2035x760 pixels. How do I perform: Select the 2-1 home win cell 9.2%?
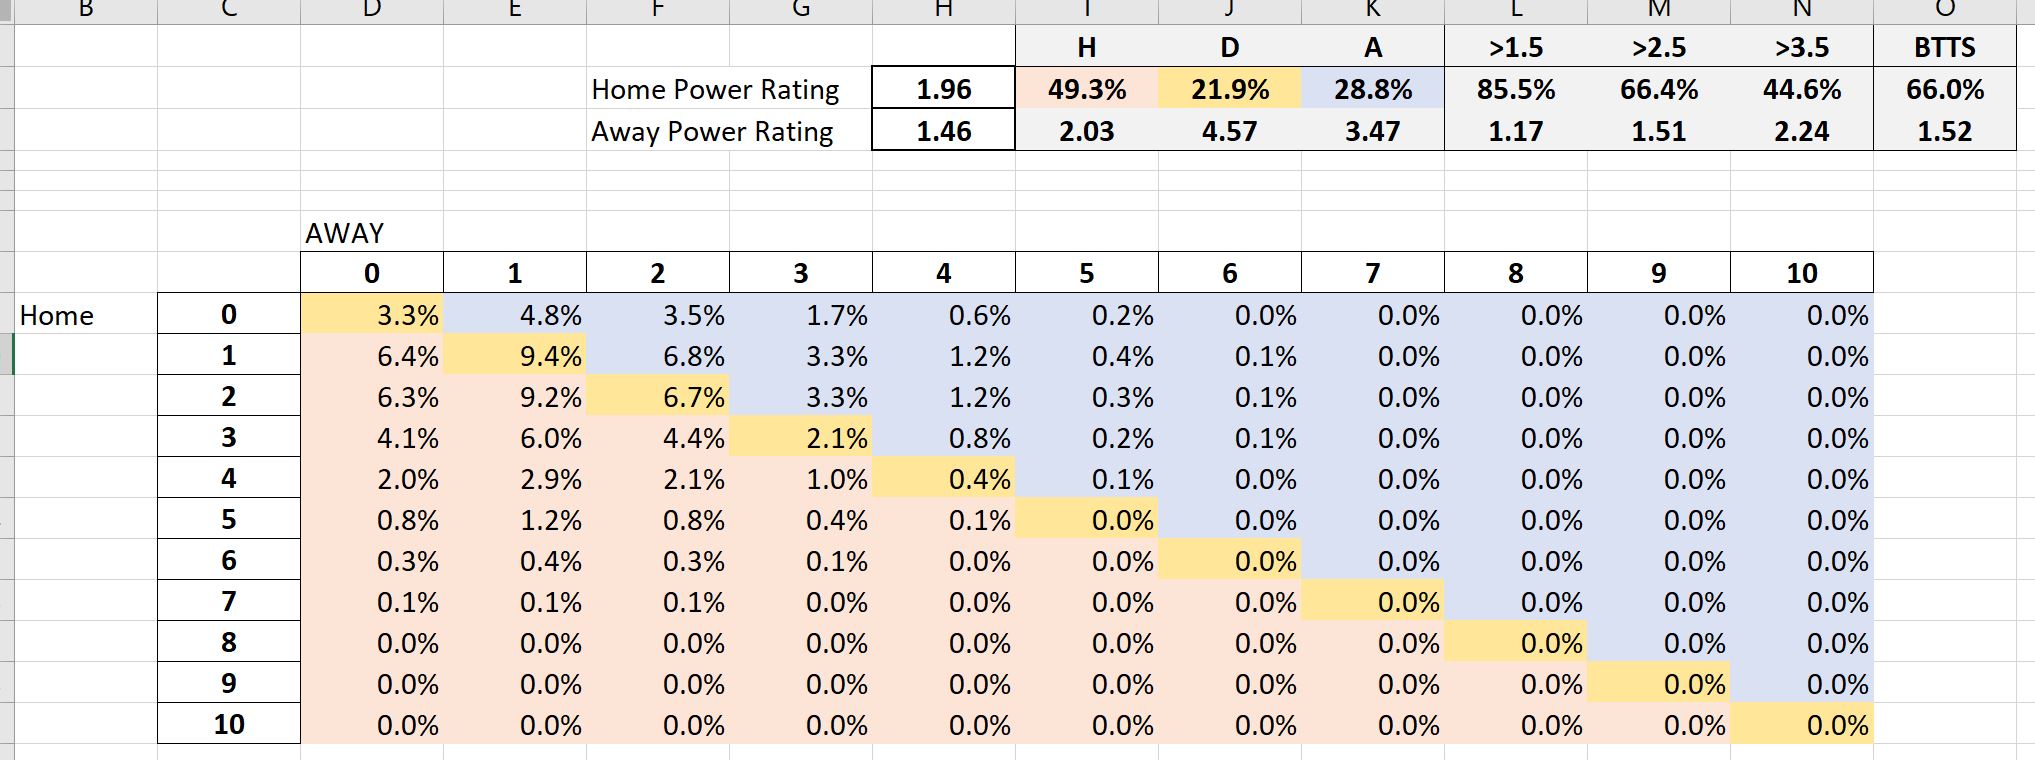coord(515,397)
